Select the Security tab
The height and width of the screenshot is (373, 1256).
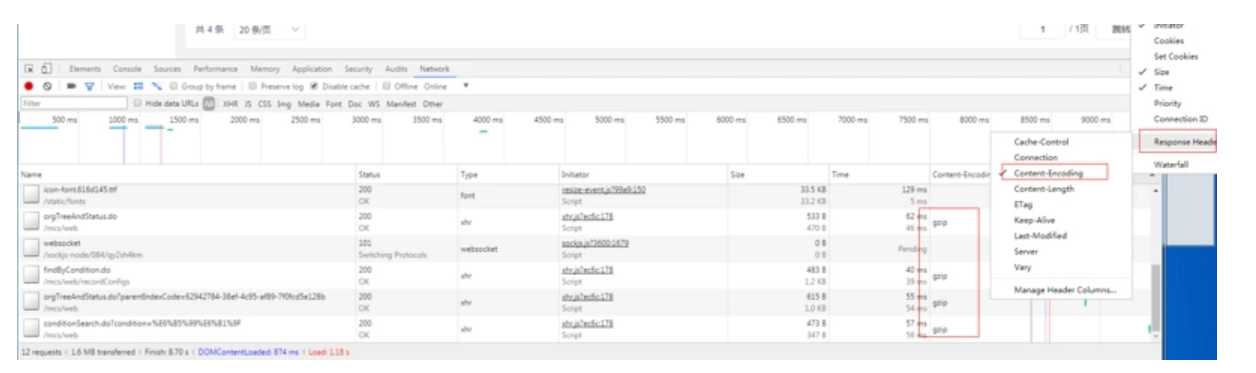358,69
